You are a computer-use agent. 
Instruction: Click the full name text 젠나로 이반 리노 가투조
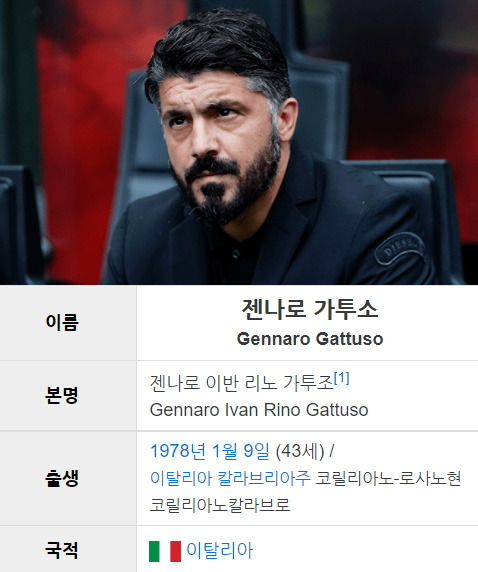pyautogui.click(x=242, y=383)
